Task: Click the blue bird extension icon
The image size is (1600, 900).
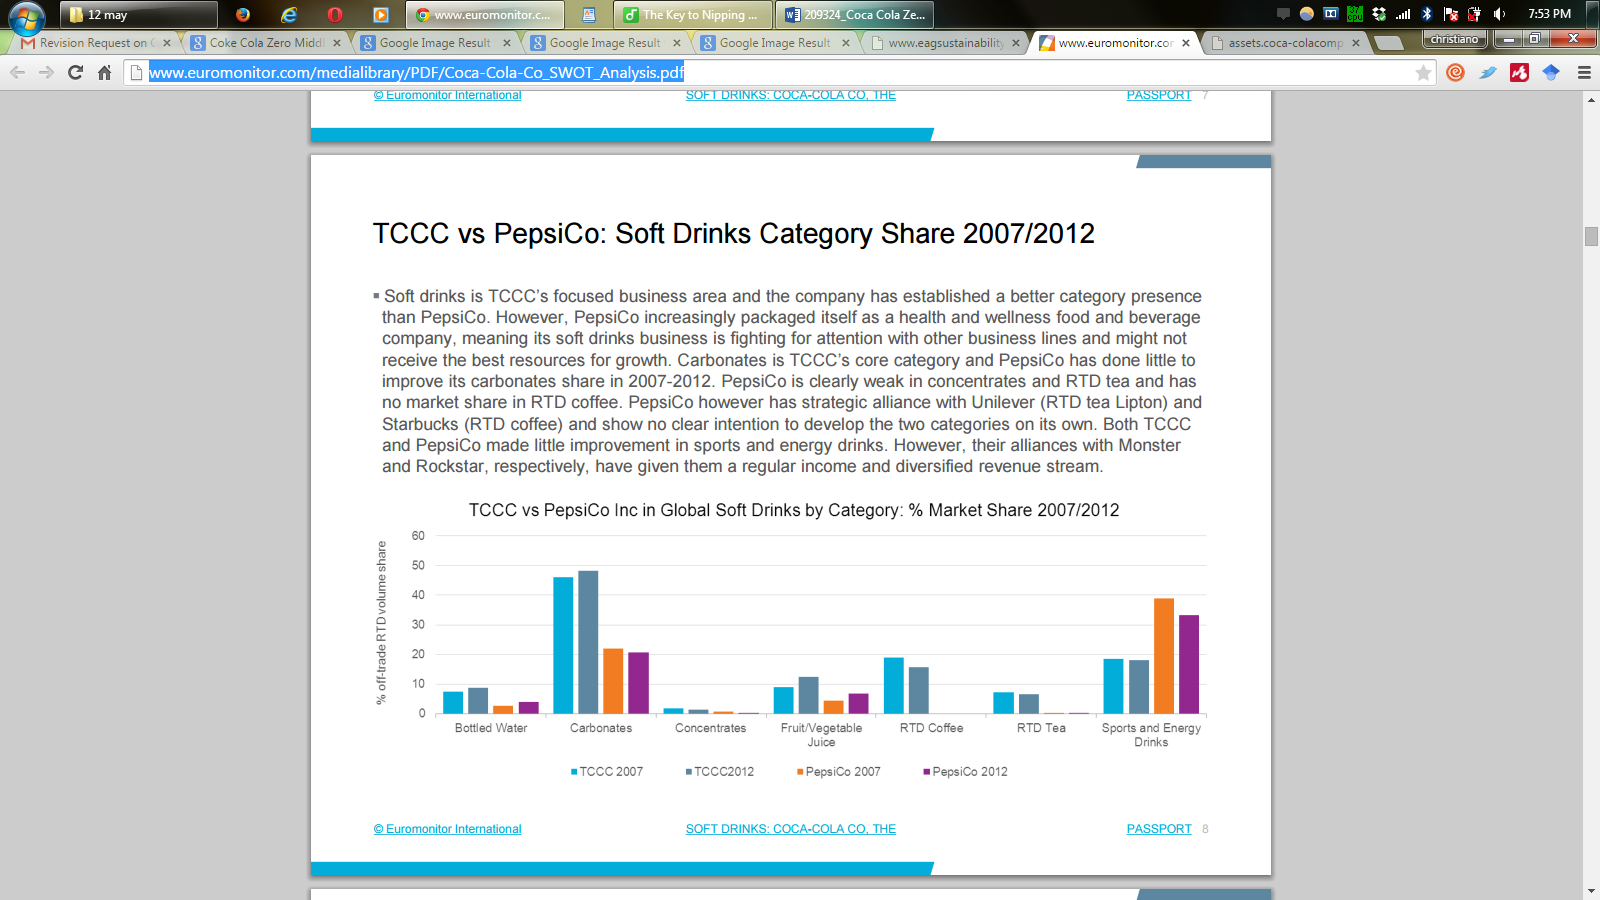Action: (1488, 72)
